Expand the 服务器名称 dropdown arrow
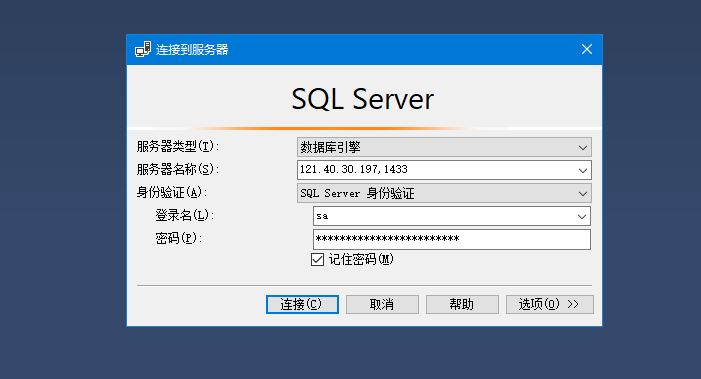The width and height of the screenshot is (701, 379). point(583,170)
